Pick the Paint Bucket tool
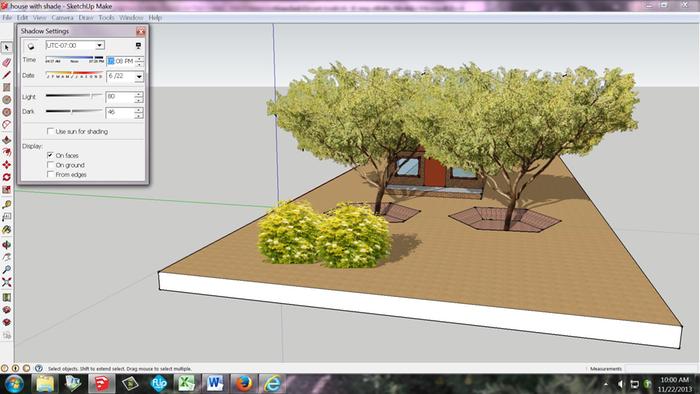 [6, 230]
